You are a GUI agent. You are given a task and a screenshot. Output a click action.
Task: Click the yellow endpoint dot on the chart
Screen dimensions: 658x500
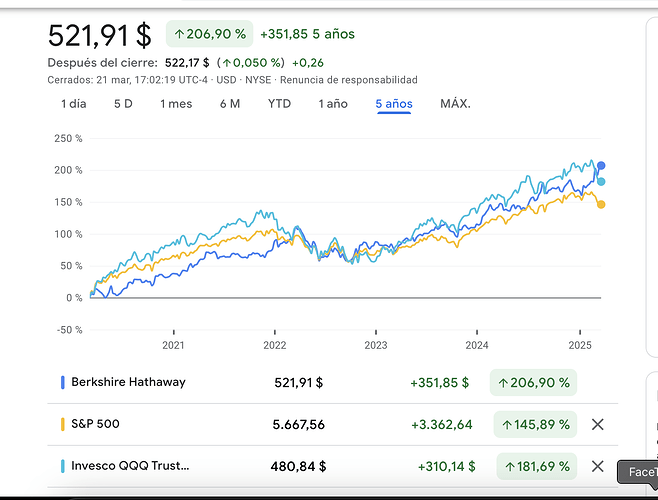[x=601, y=204]
